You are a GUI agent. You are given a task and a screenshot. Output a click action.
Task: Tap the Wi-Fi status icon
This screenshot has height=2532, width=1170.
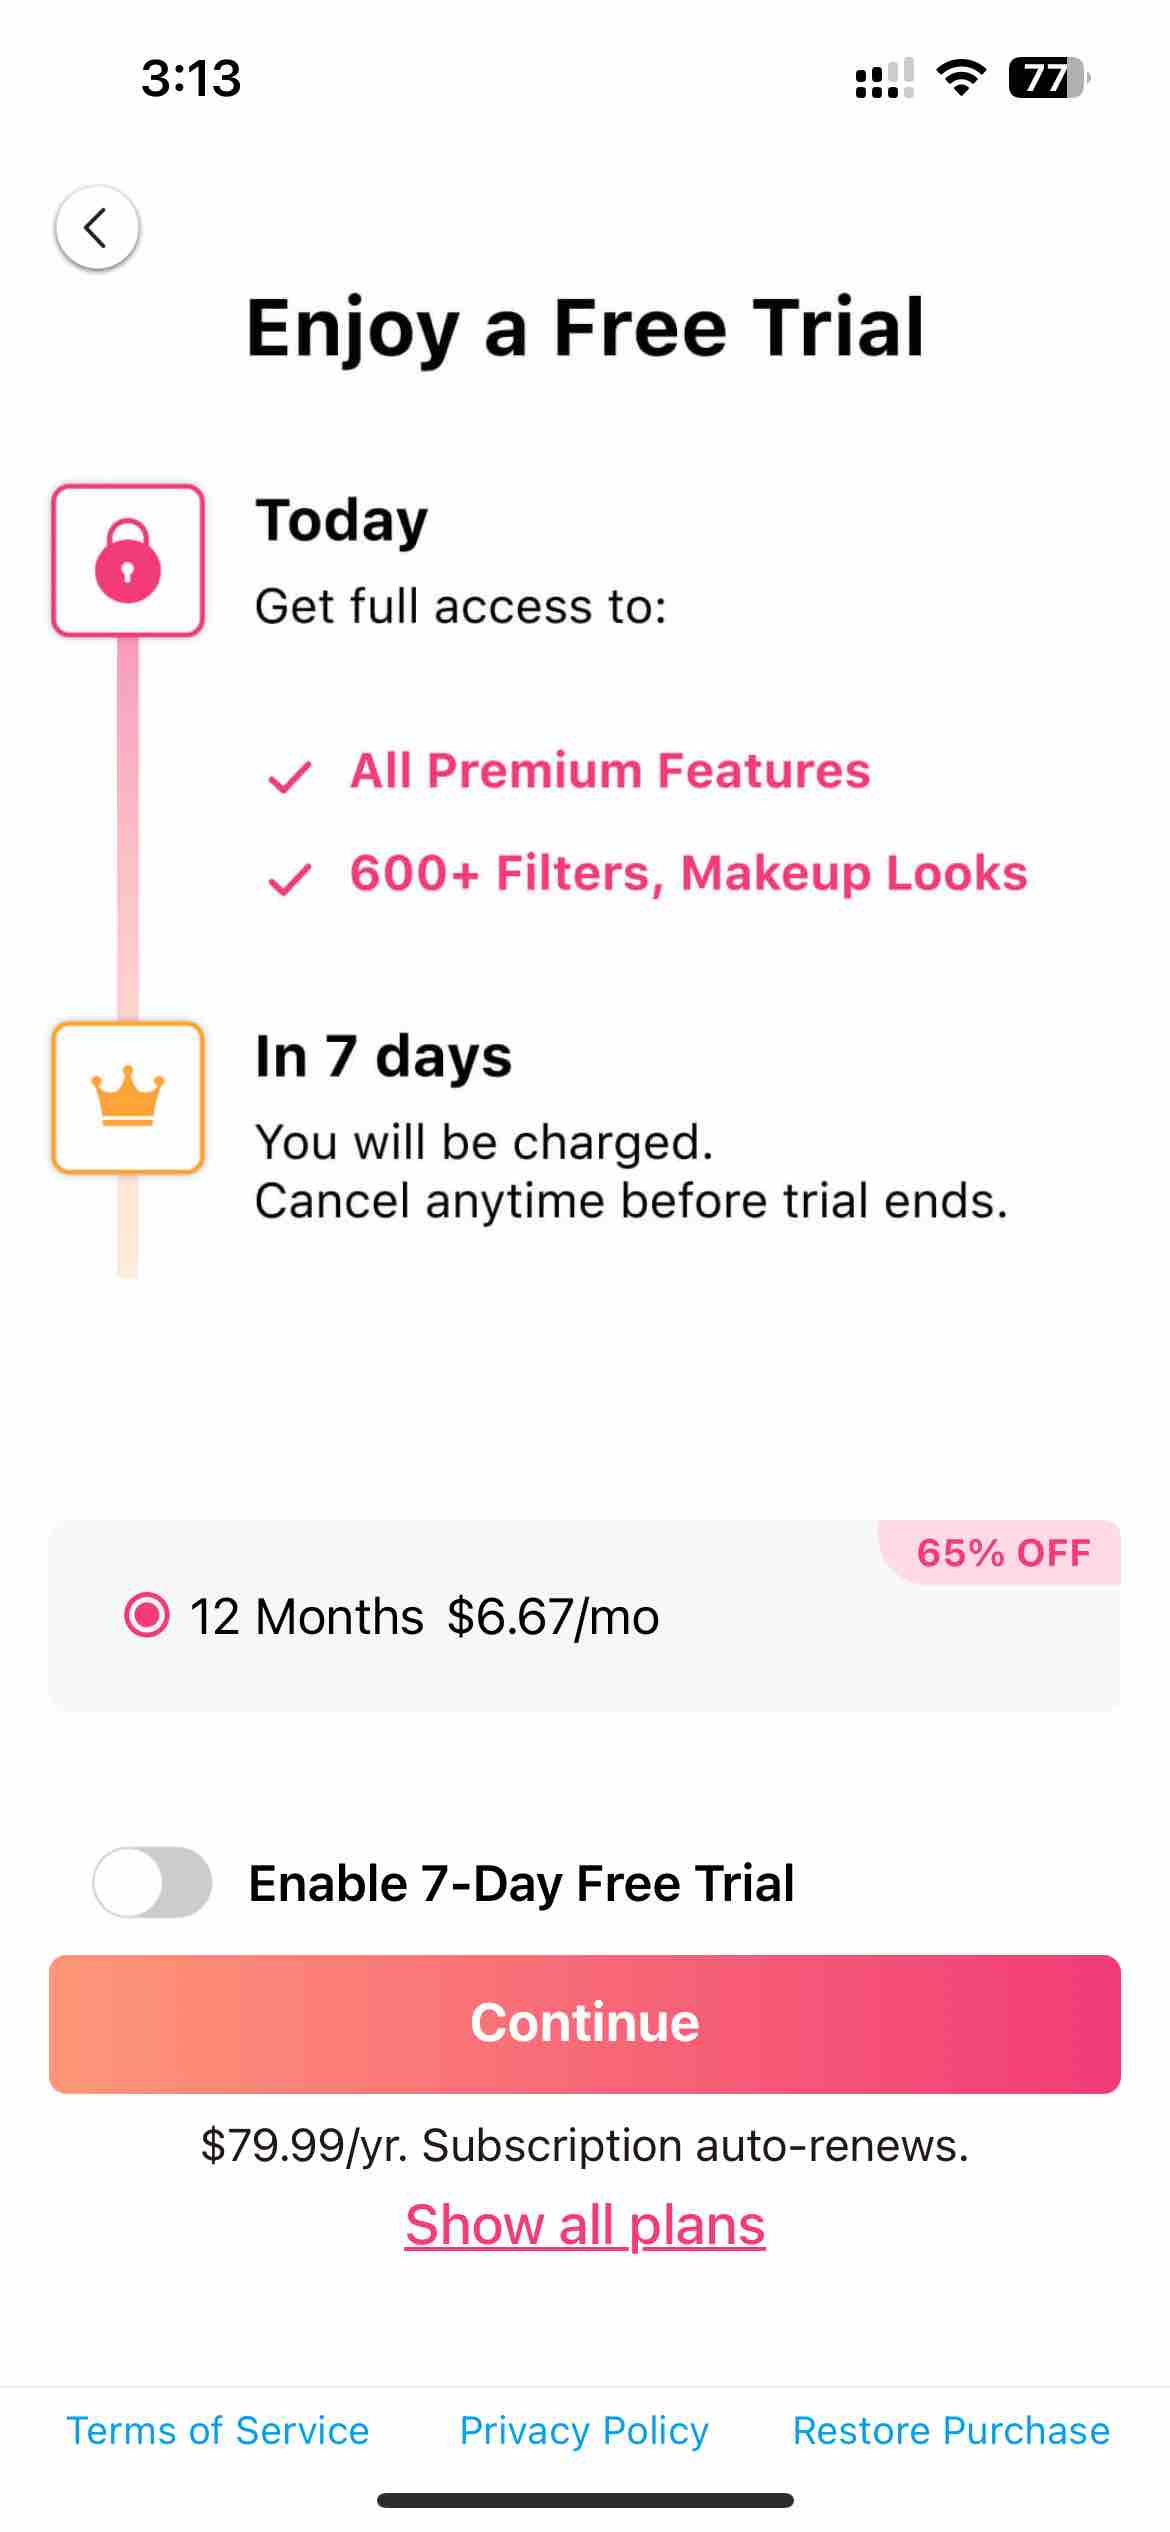coord(961,78)
